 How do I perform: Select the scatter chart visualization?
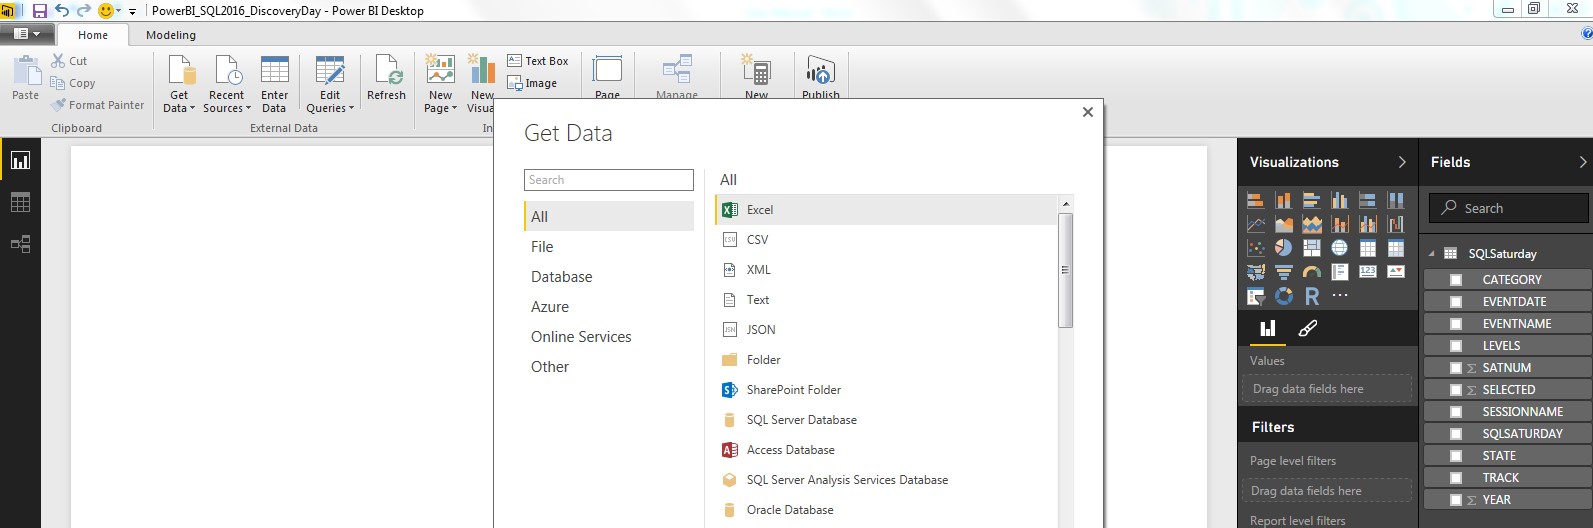(1256, 248)
